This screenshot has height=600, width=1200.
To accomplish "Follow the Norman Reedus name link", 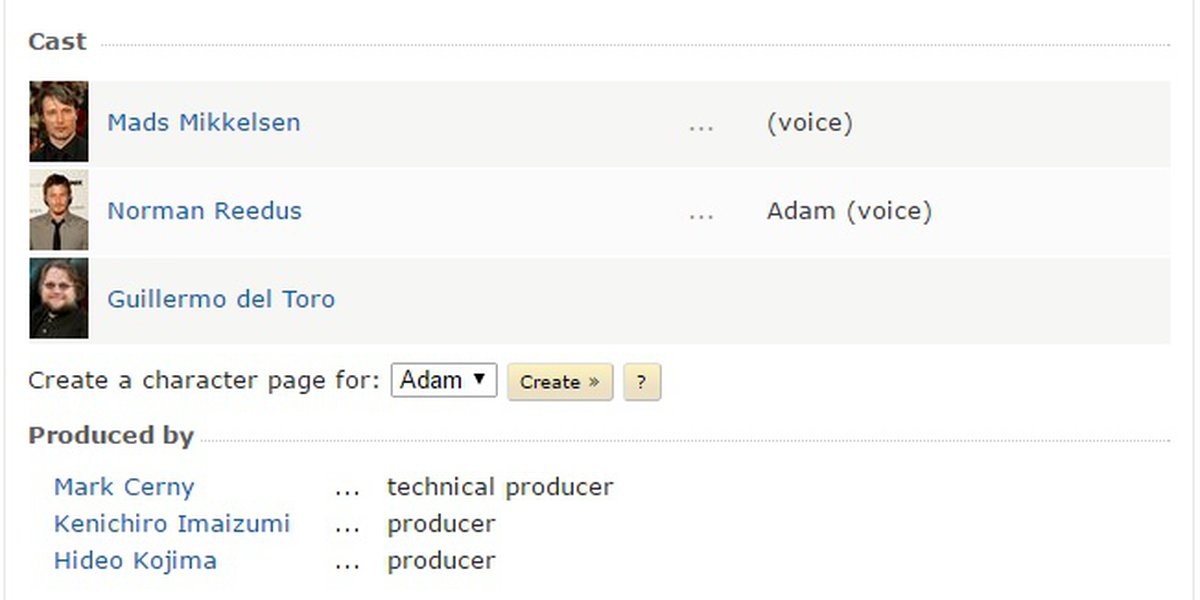I will [204, 211].
